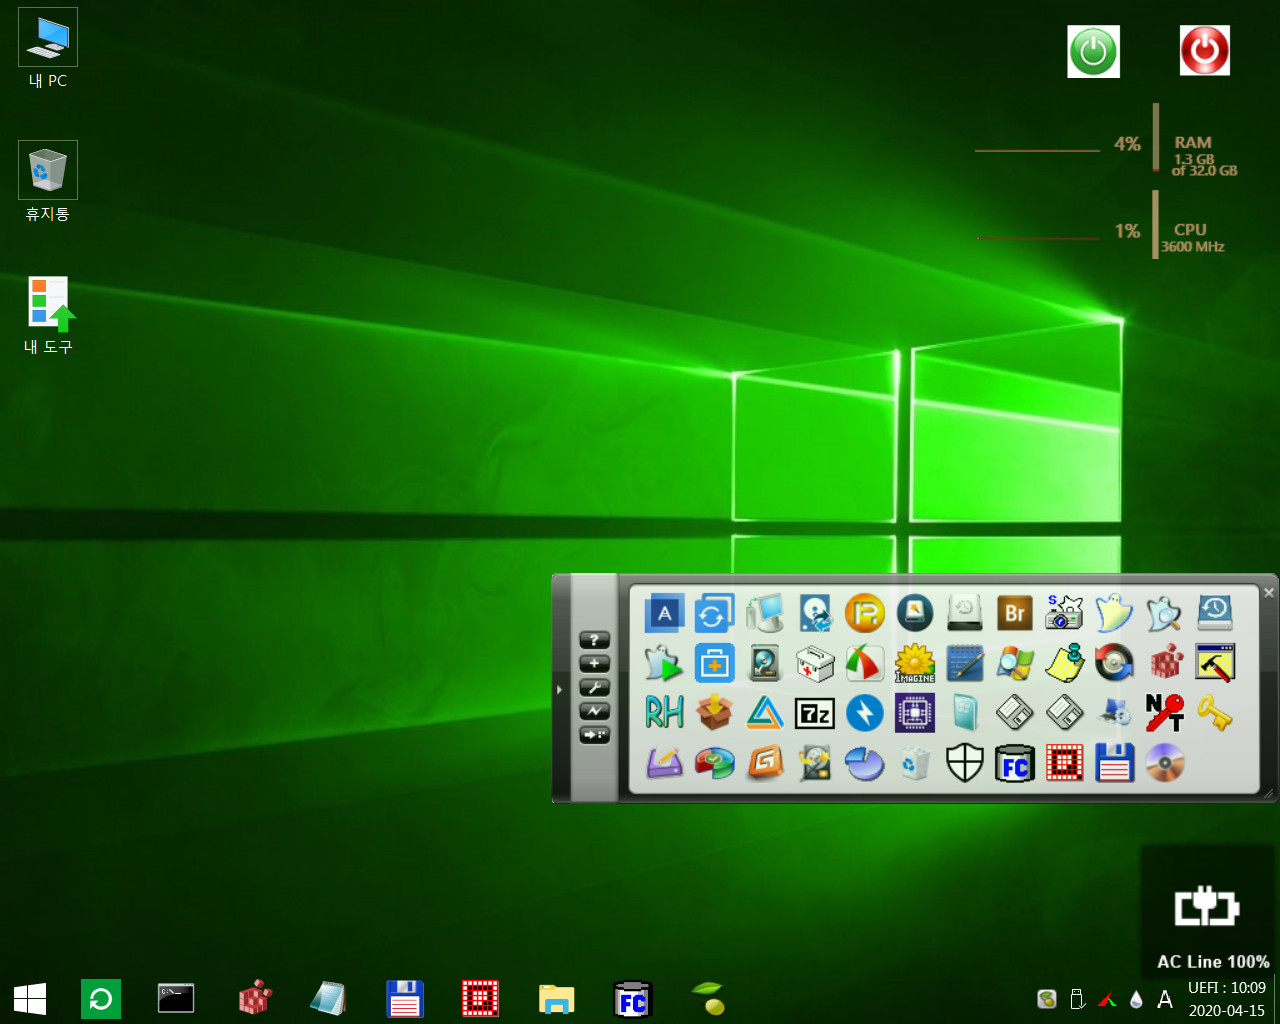Open File Explorer from the taskbar
1280x1024 pixels.
point(557,999)
